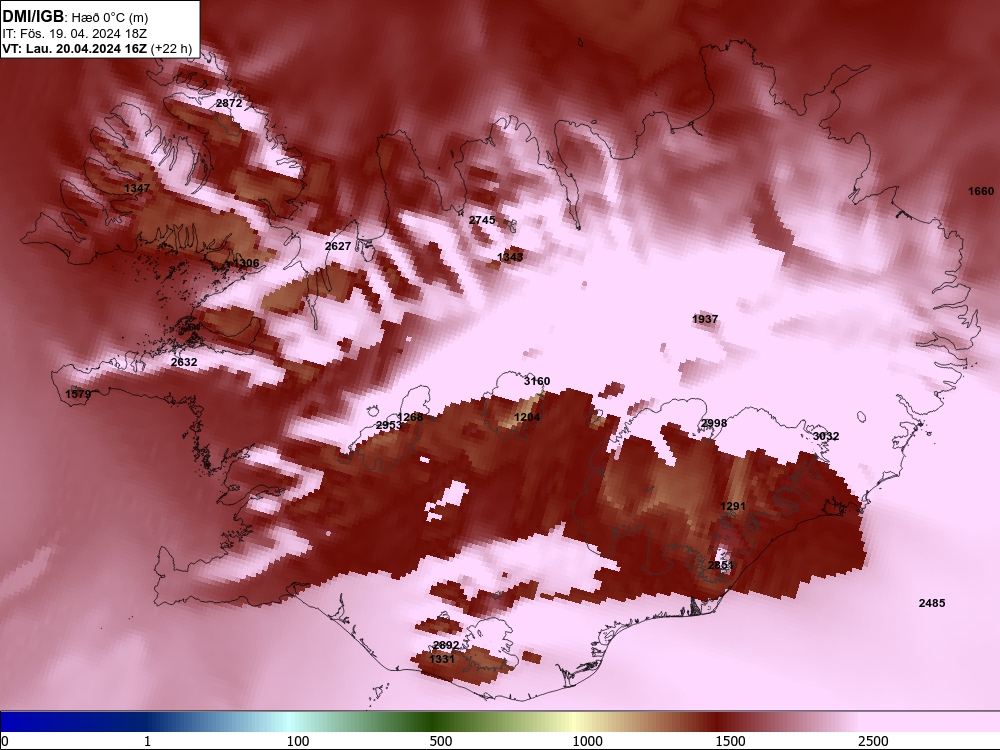Click the map value 1347

point(137,188)
